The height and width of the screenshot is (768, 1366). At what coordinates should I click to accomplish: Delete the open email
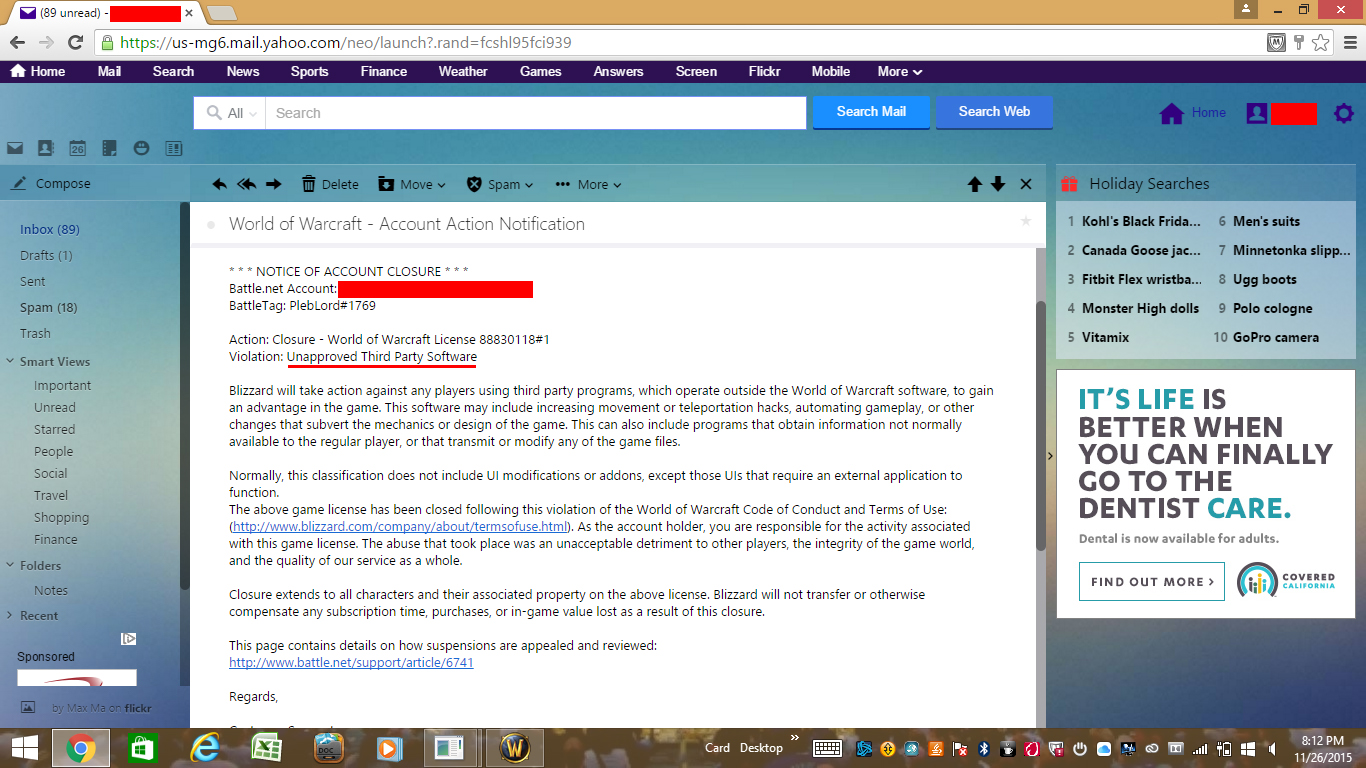[x=330, y=184]
